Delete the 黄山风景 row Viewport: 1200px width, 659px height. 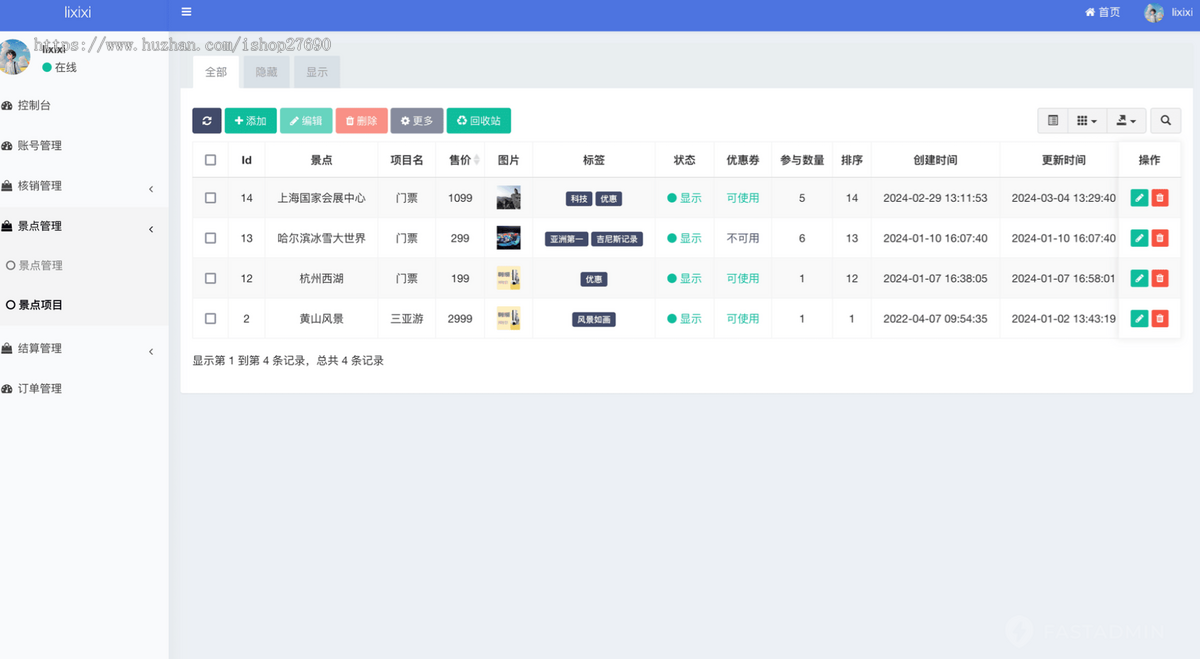[x=1160, y=318]
